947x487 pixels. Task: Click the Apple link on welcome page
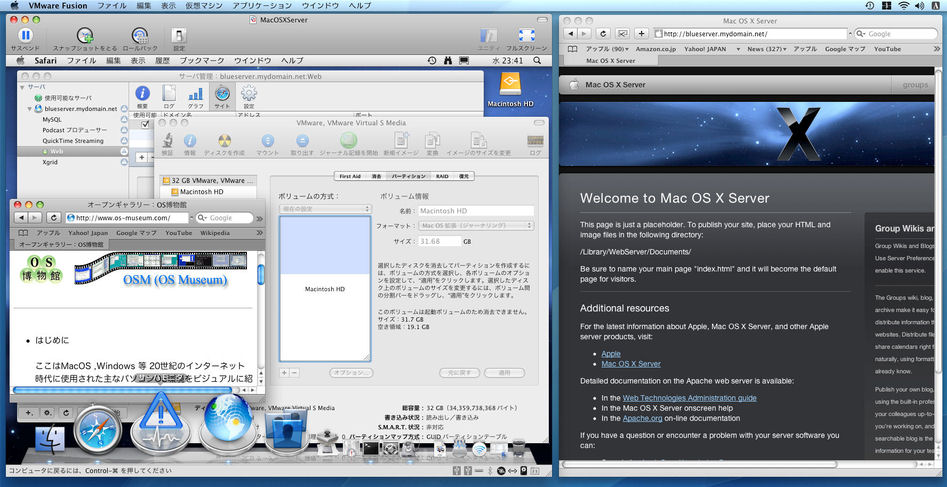611,353
